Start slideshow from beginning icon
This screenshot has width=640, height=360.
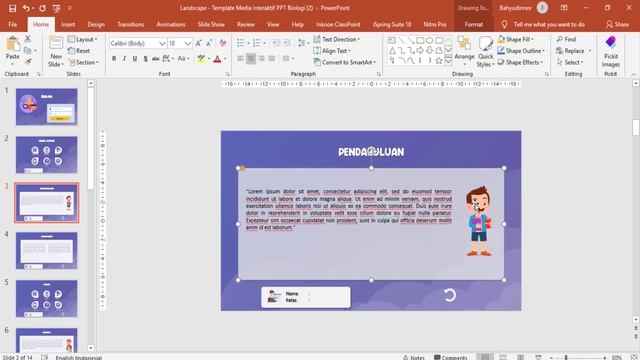tap(56, 8)
